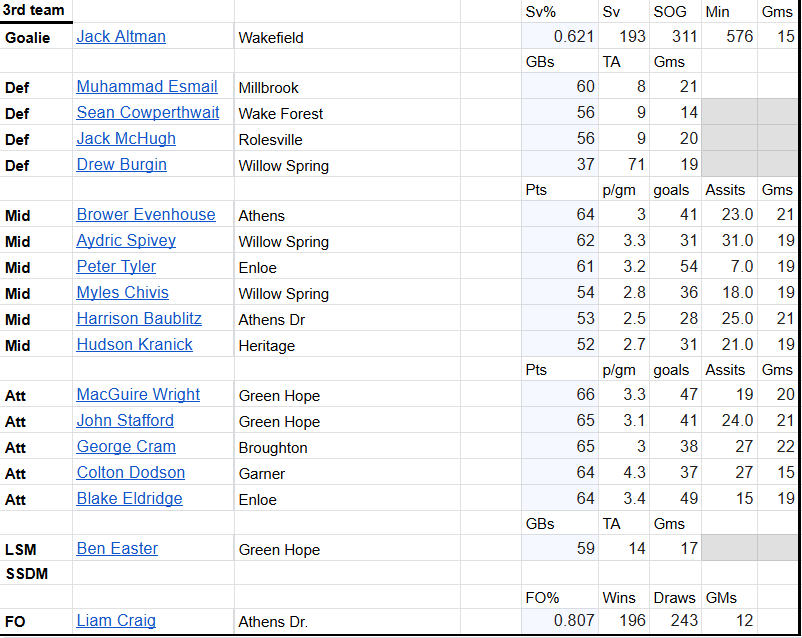Select the Broughton school cell
802x638 pixels.
click(x=347, y=447)
